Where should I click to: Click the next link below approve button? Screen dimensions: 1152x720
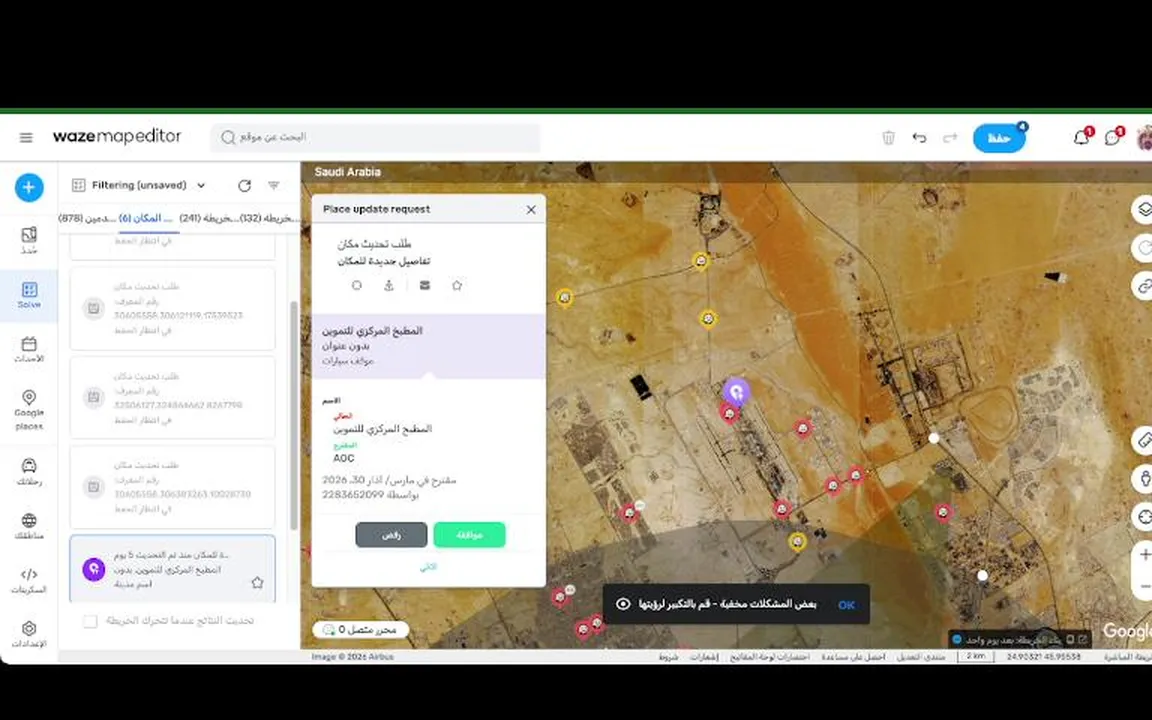click(x=428, y=566)
